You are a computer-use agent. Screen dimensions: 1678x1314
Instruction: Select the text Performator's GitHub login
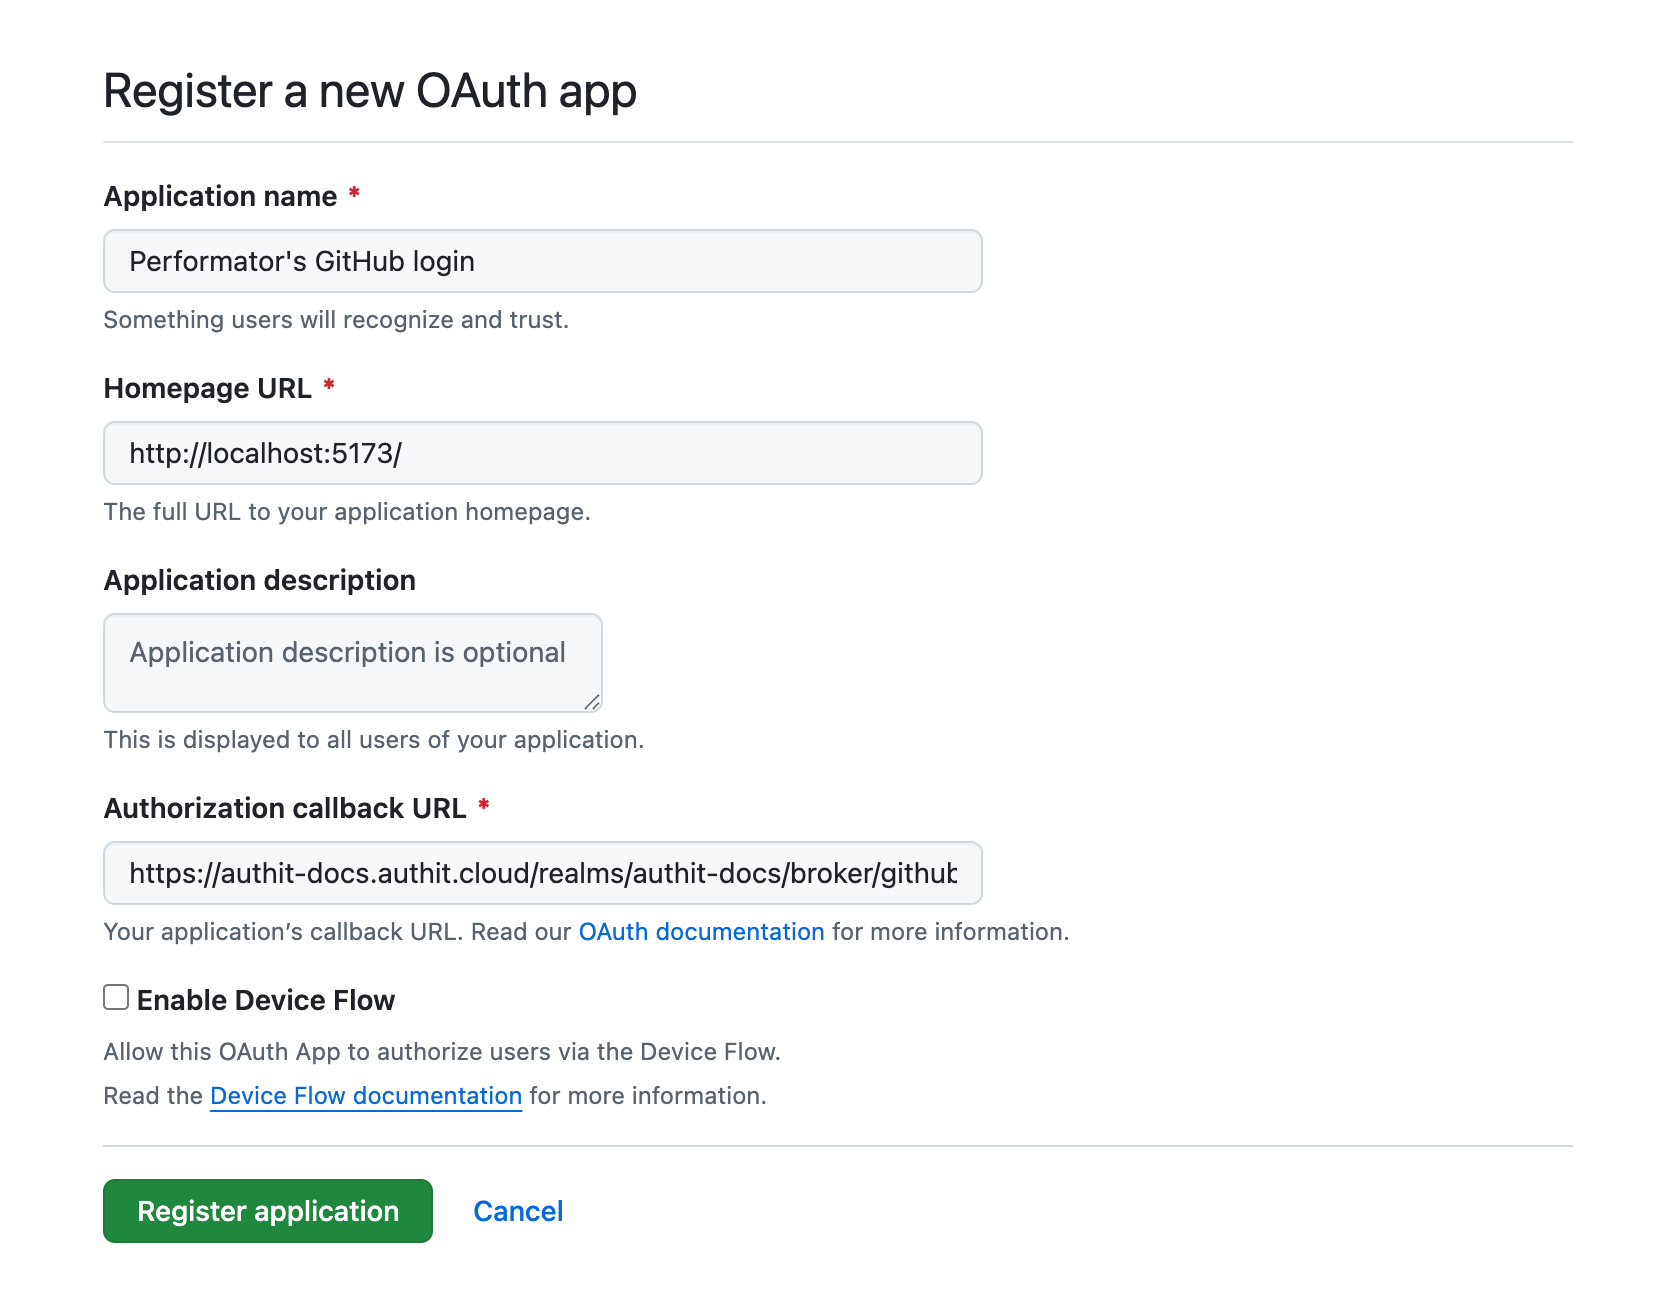click(x=302, y=261)
